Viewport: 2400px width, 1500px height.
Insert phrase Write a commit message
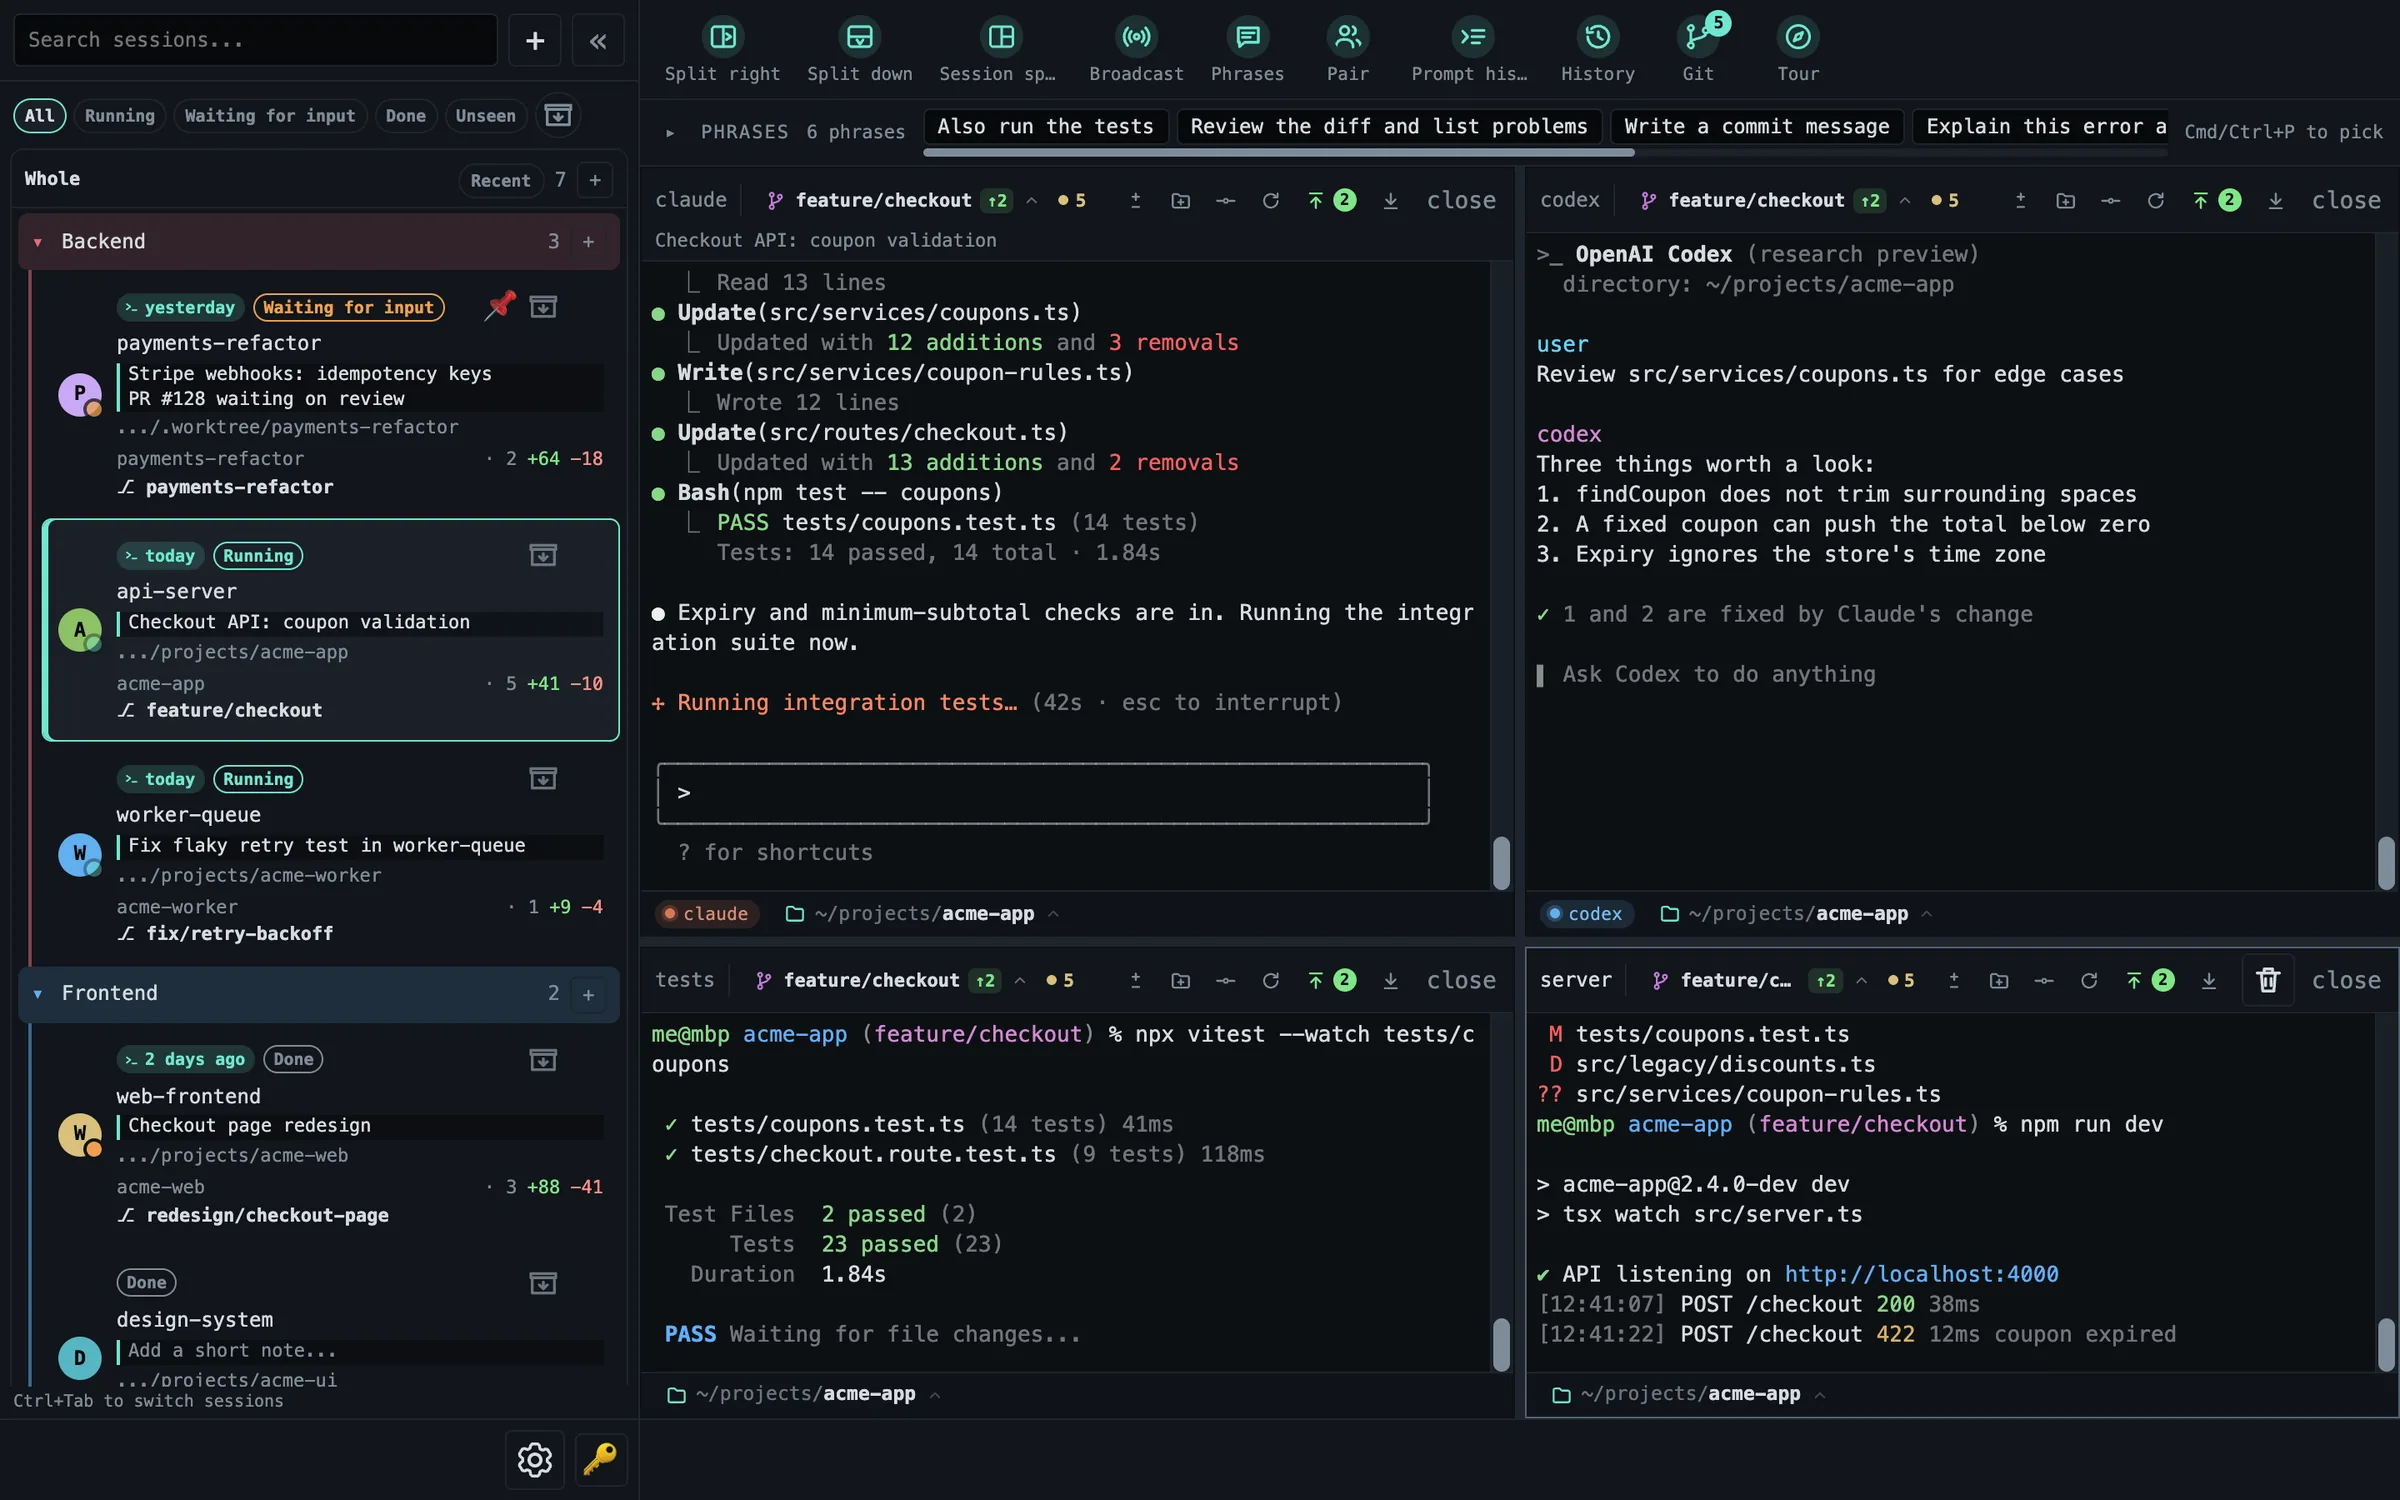tap(1757, 127)
